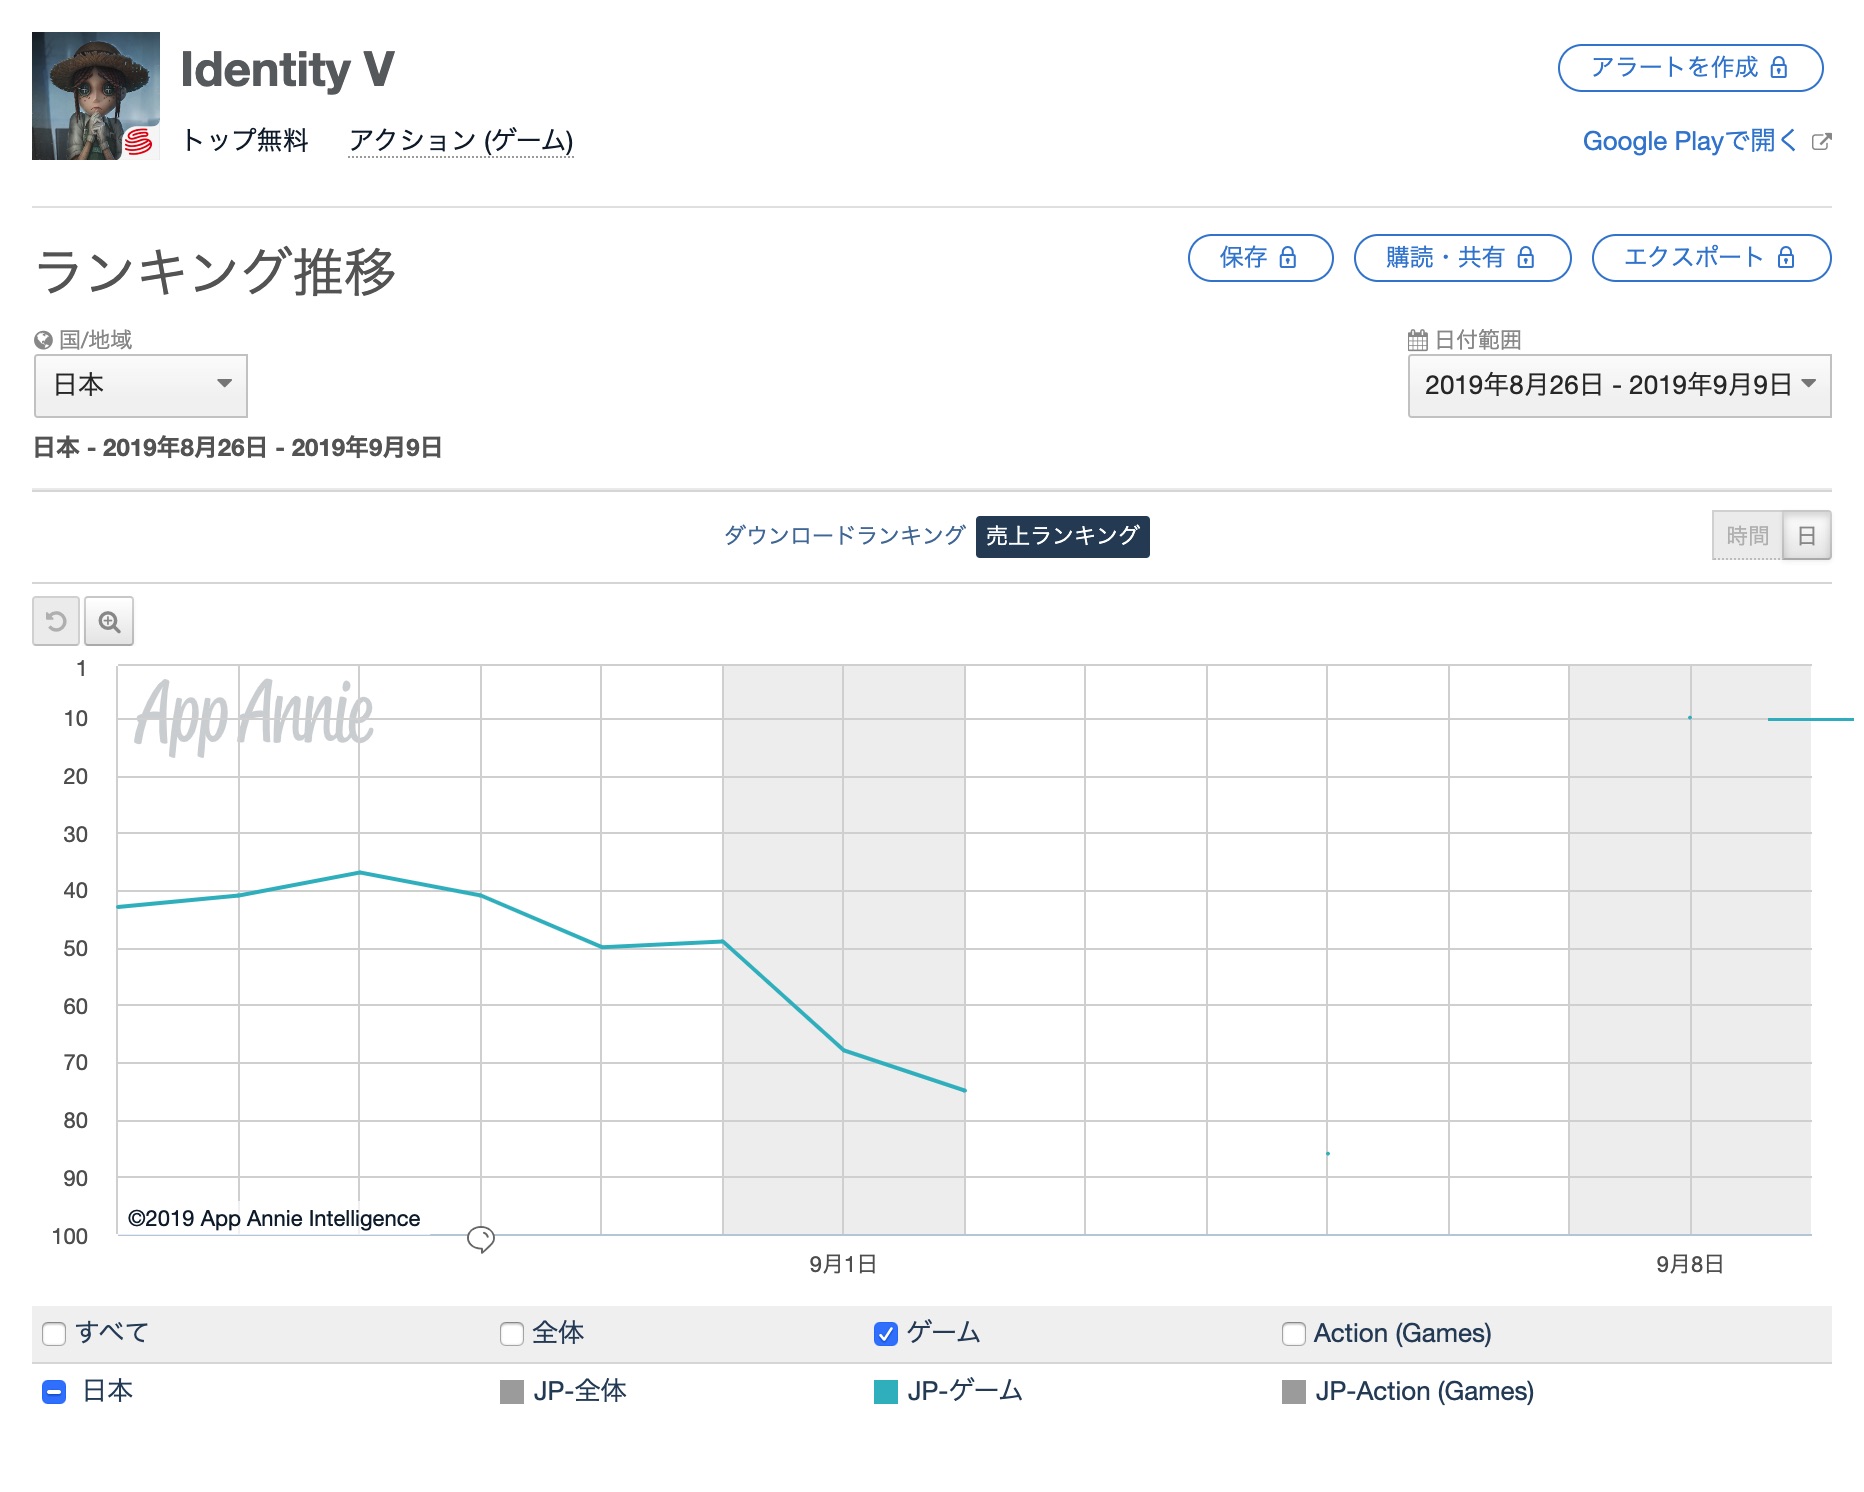The width and height of the screenshot is (1864, 1492).
Task: Check the すべて checkbox
Action: click(54, 1334)
